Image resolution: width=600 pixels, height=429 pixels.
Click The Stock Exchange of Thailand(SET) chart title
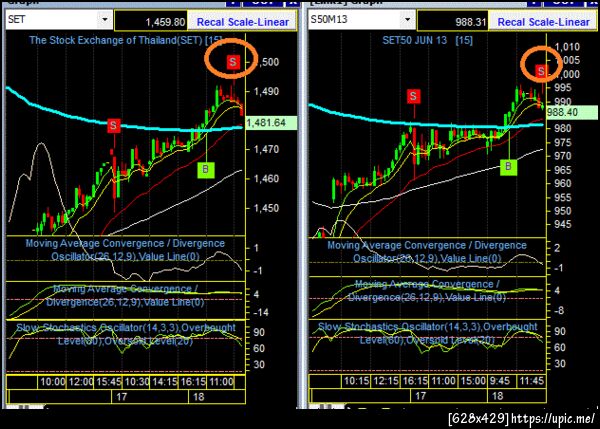[x=126, y=40]
